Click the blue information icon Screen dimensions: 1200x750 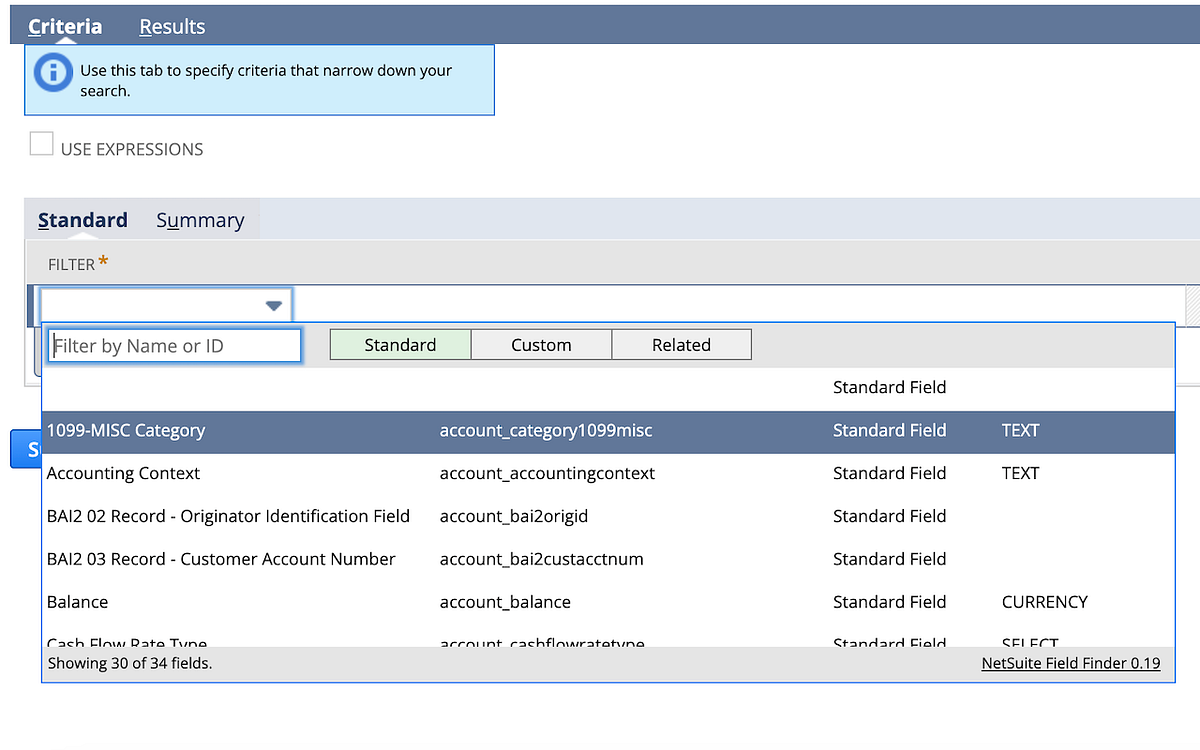pos(53,72)
